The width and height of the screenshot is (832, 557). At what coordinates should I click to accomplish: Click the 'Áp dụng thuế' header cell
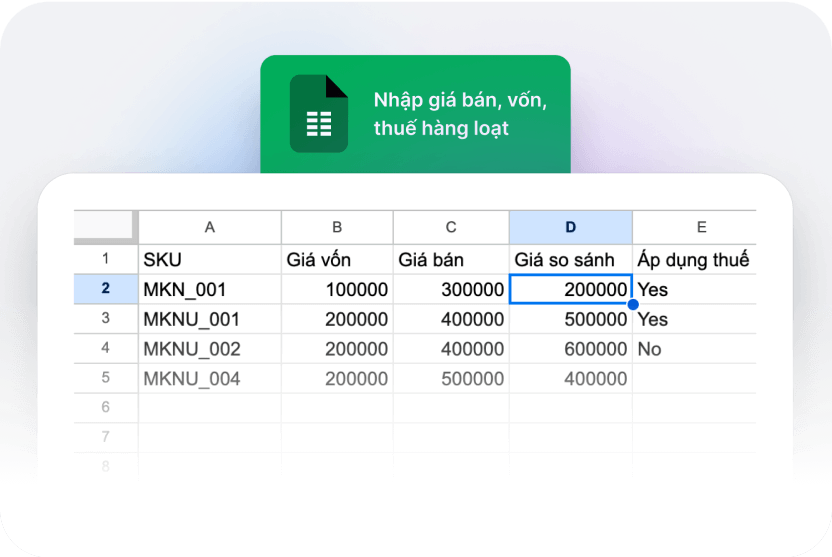coord(695,259)
